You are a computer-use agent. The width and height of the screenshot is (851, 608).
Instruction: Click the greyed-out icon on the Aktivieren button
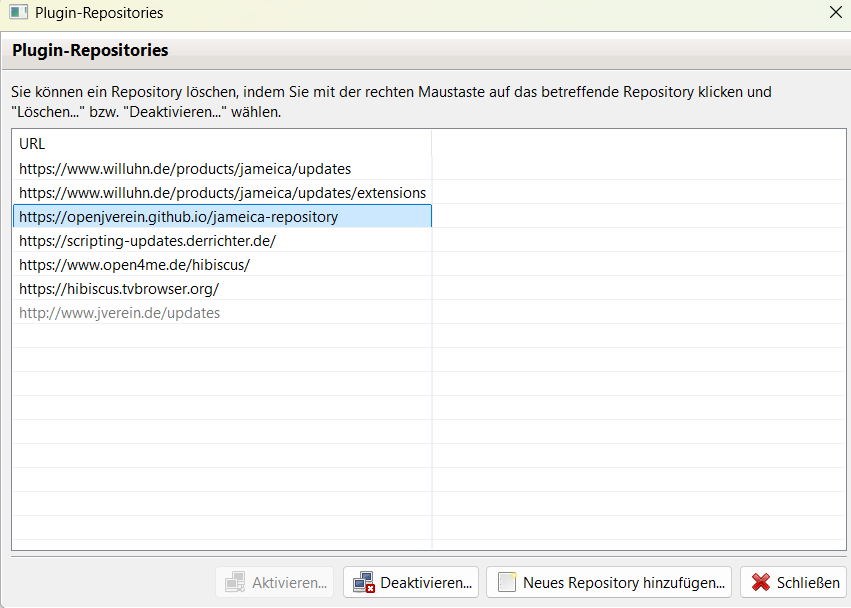pos(235,582)
